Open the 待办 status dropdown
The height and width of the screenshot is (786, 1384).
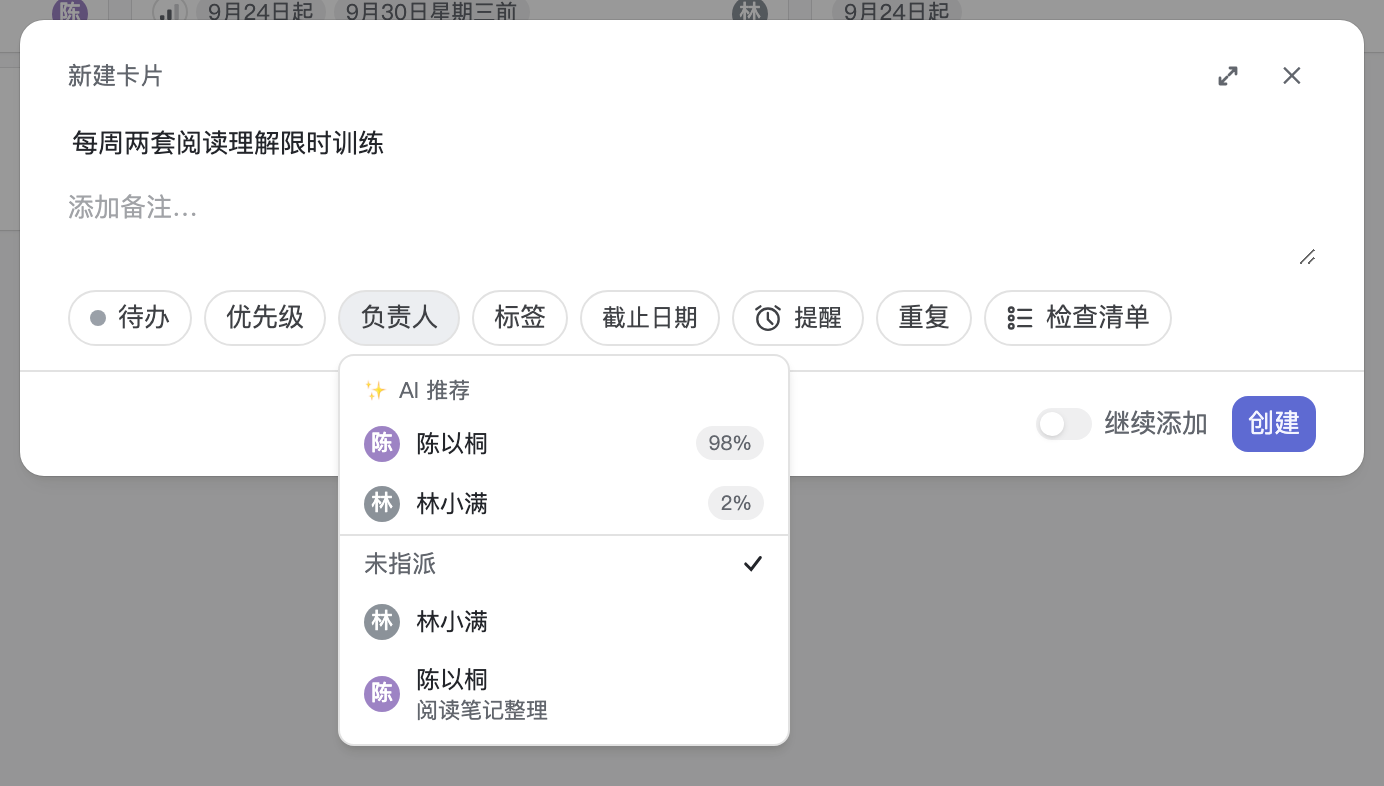pos(130,318)
